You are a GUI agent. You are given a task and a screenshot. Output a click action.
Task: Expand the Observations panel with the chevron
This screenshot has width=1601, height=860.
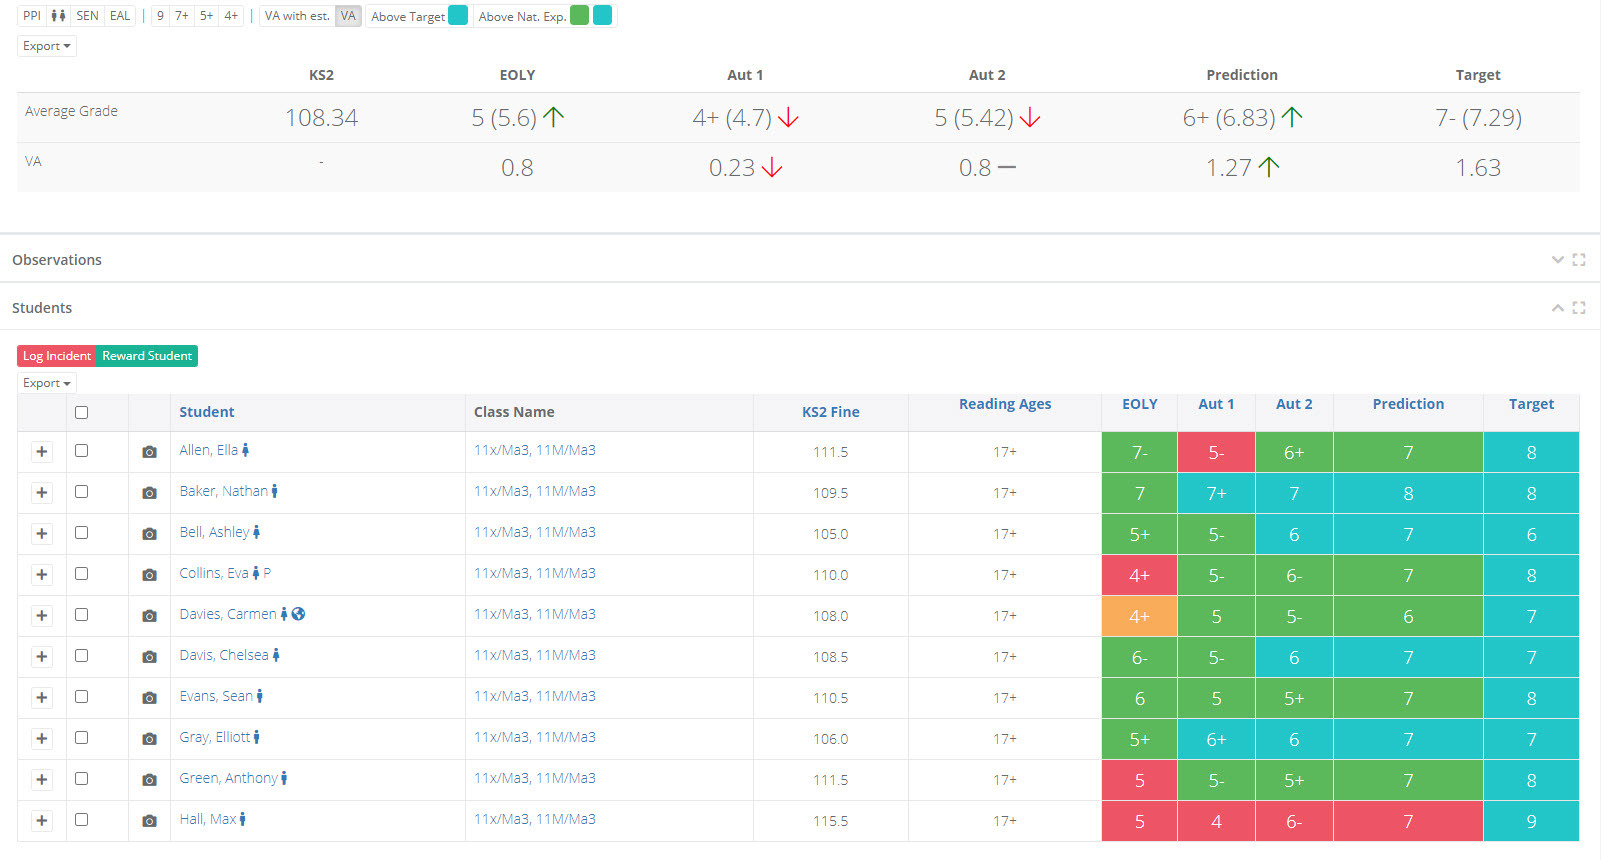click(1557, 260)
